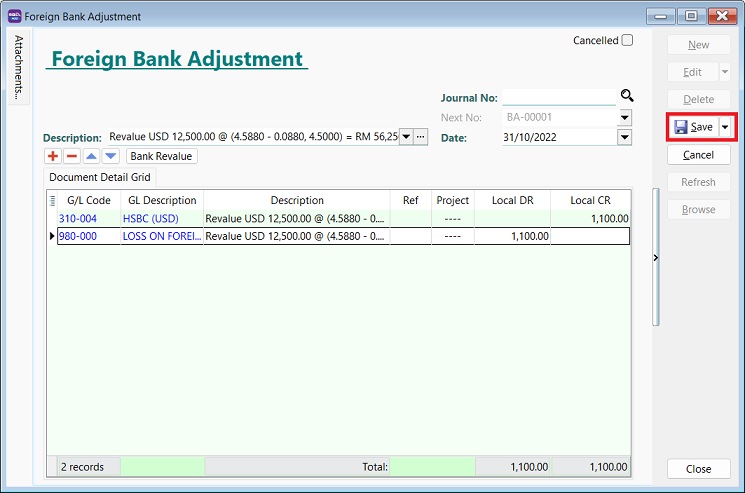745x493 pixels.
Task: Expand the Description field dropdown
Action: click(x=406, y=137)
